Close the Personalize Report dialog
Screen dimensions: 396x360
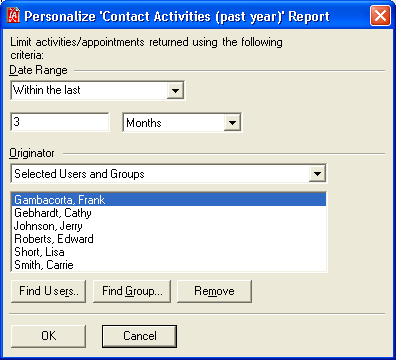click(x=380, y=16)
